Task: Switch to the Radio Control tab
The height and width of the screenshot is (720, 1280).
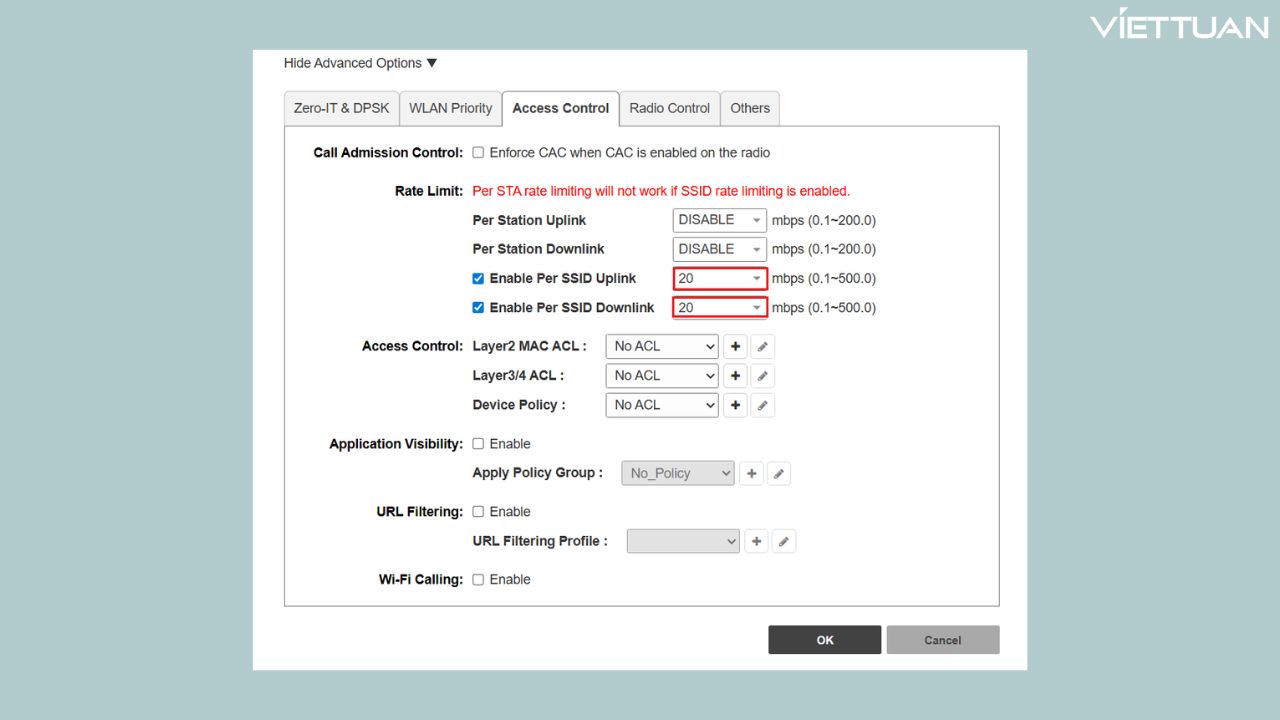Action: (669, 108)
